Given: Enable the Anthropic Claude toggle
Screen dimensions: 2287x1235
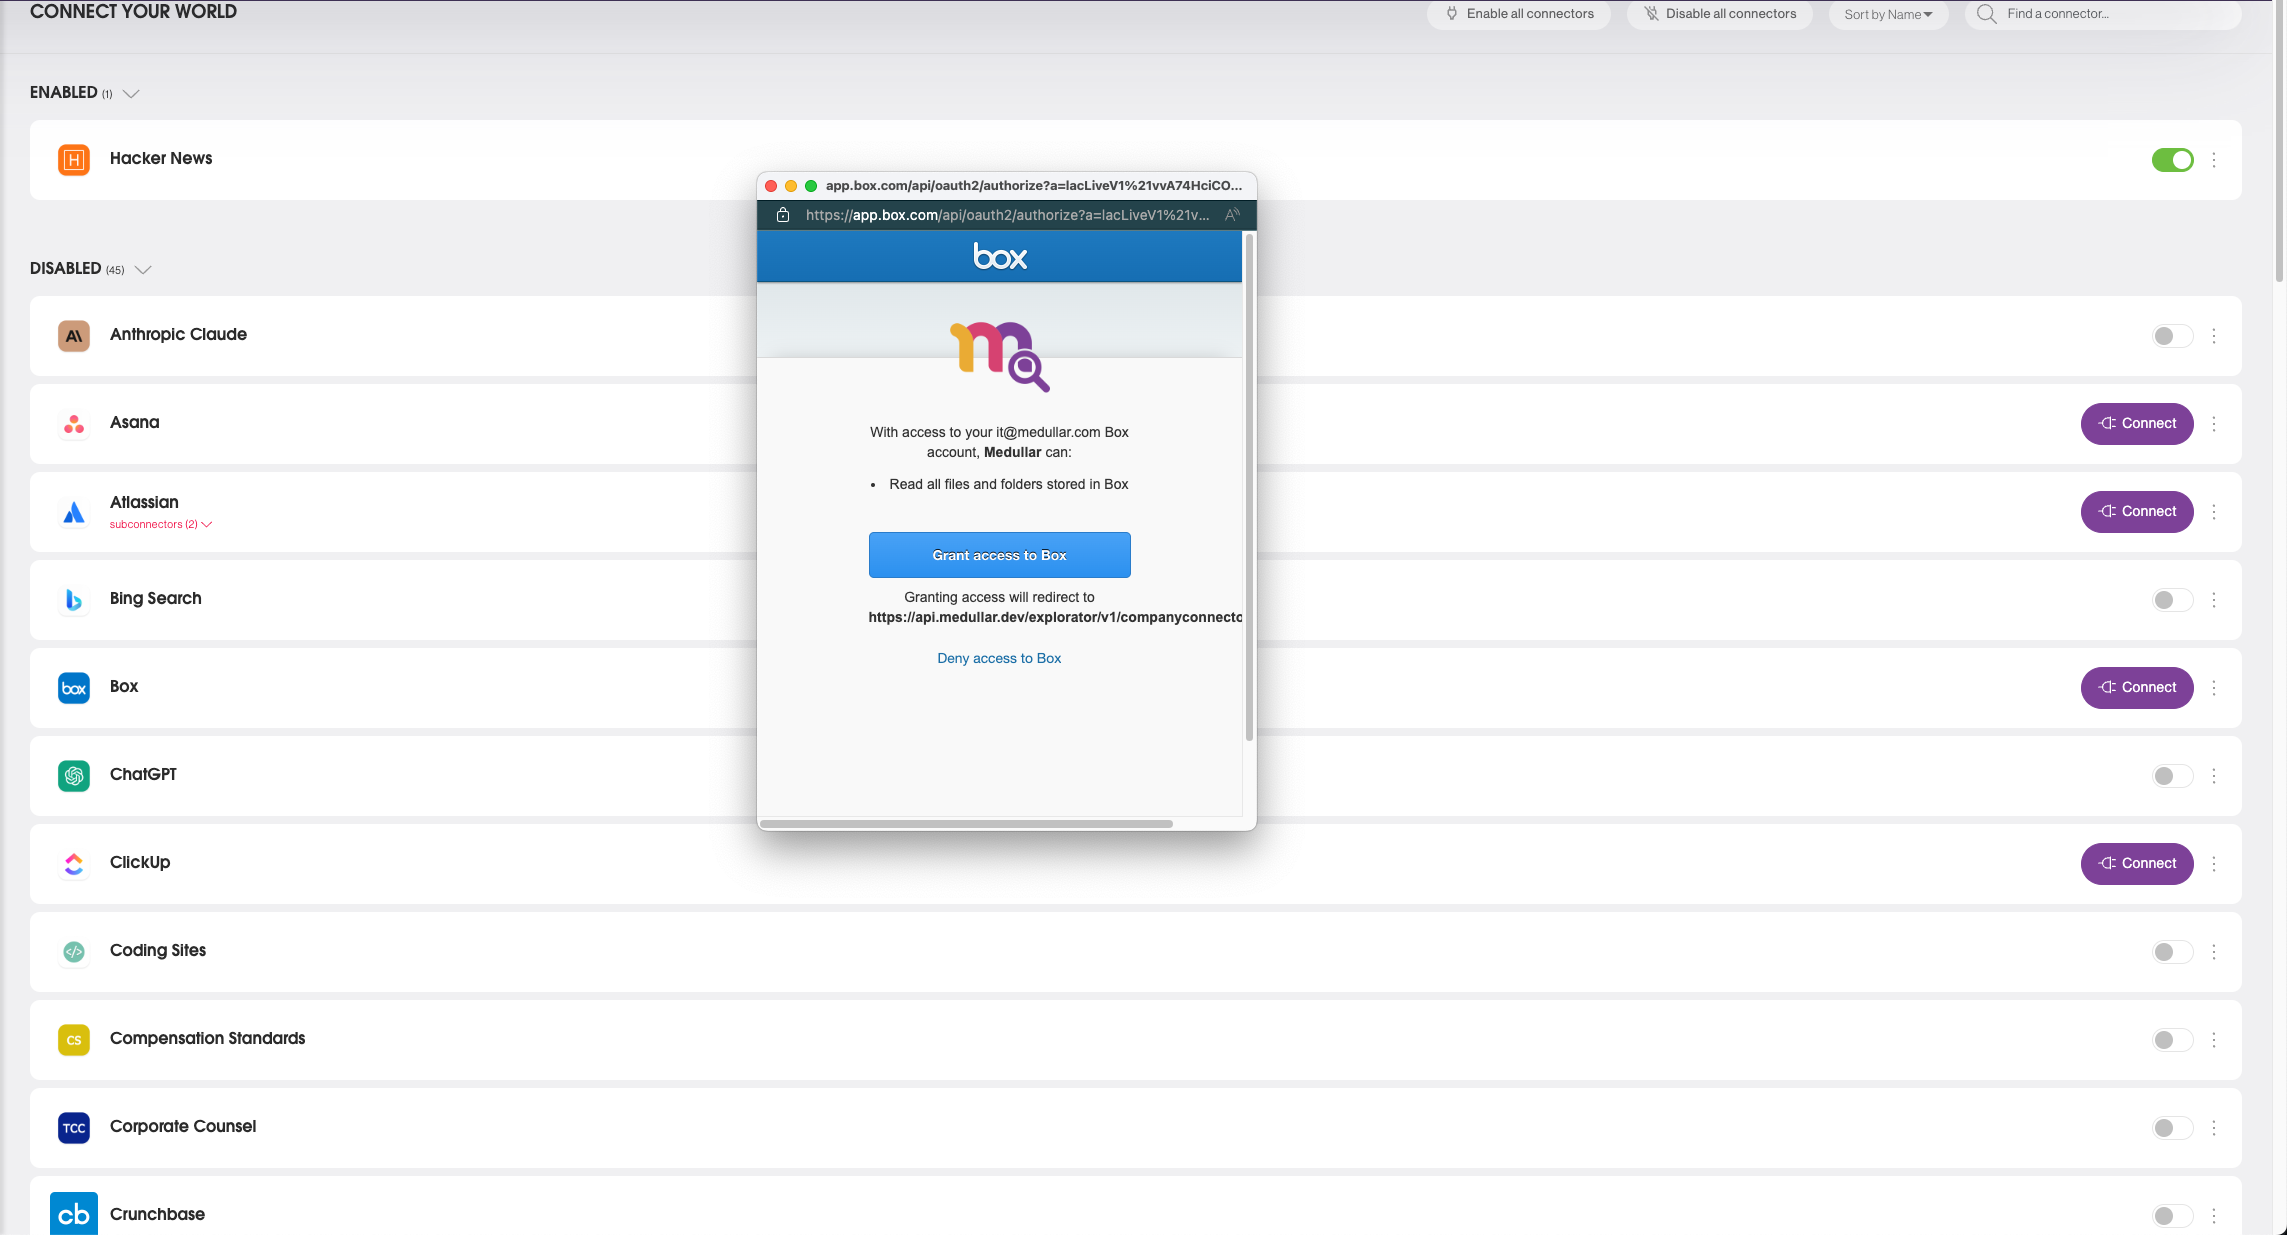Looking at the screenshot, I should (2172, 336).
